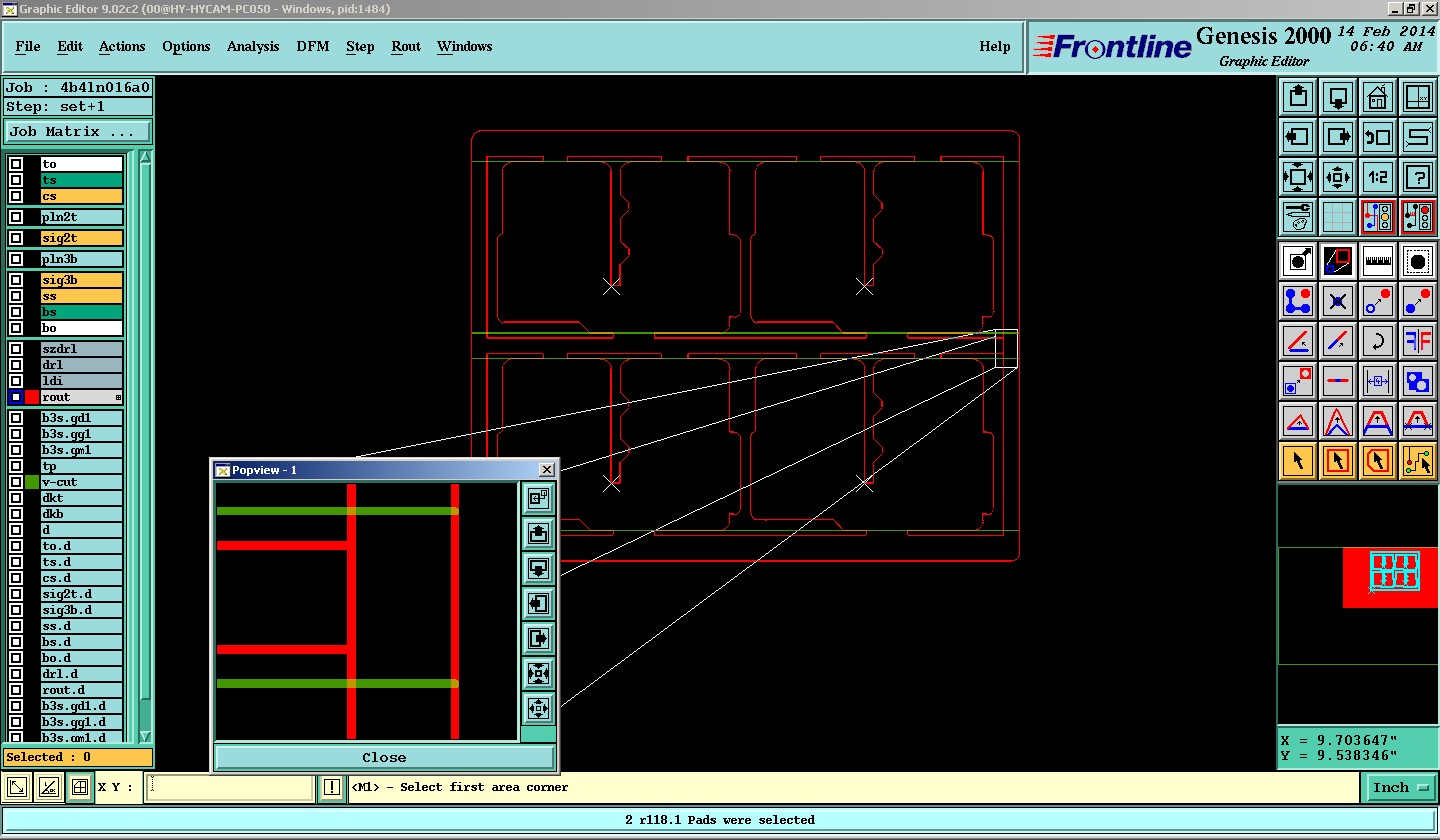Viewport: 1440px width, 840px height.
Task: Select the rectangle area selection arrow tool
Action: pos(1338,461)
